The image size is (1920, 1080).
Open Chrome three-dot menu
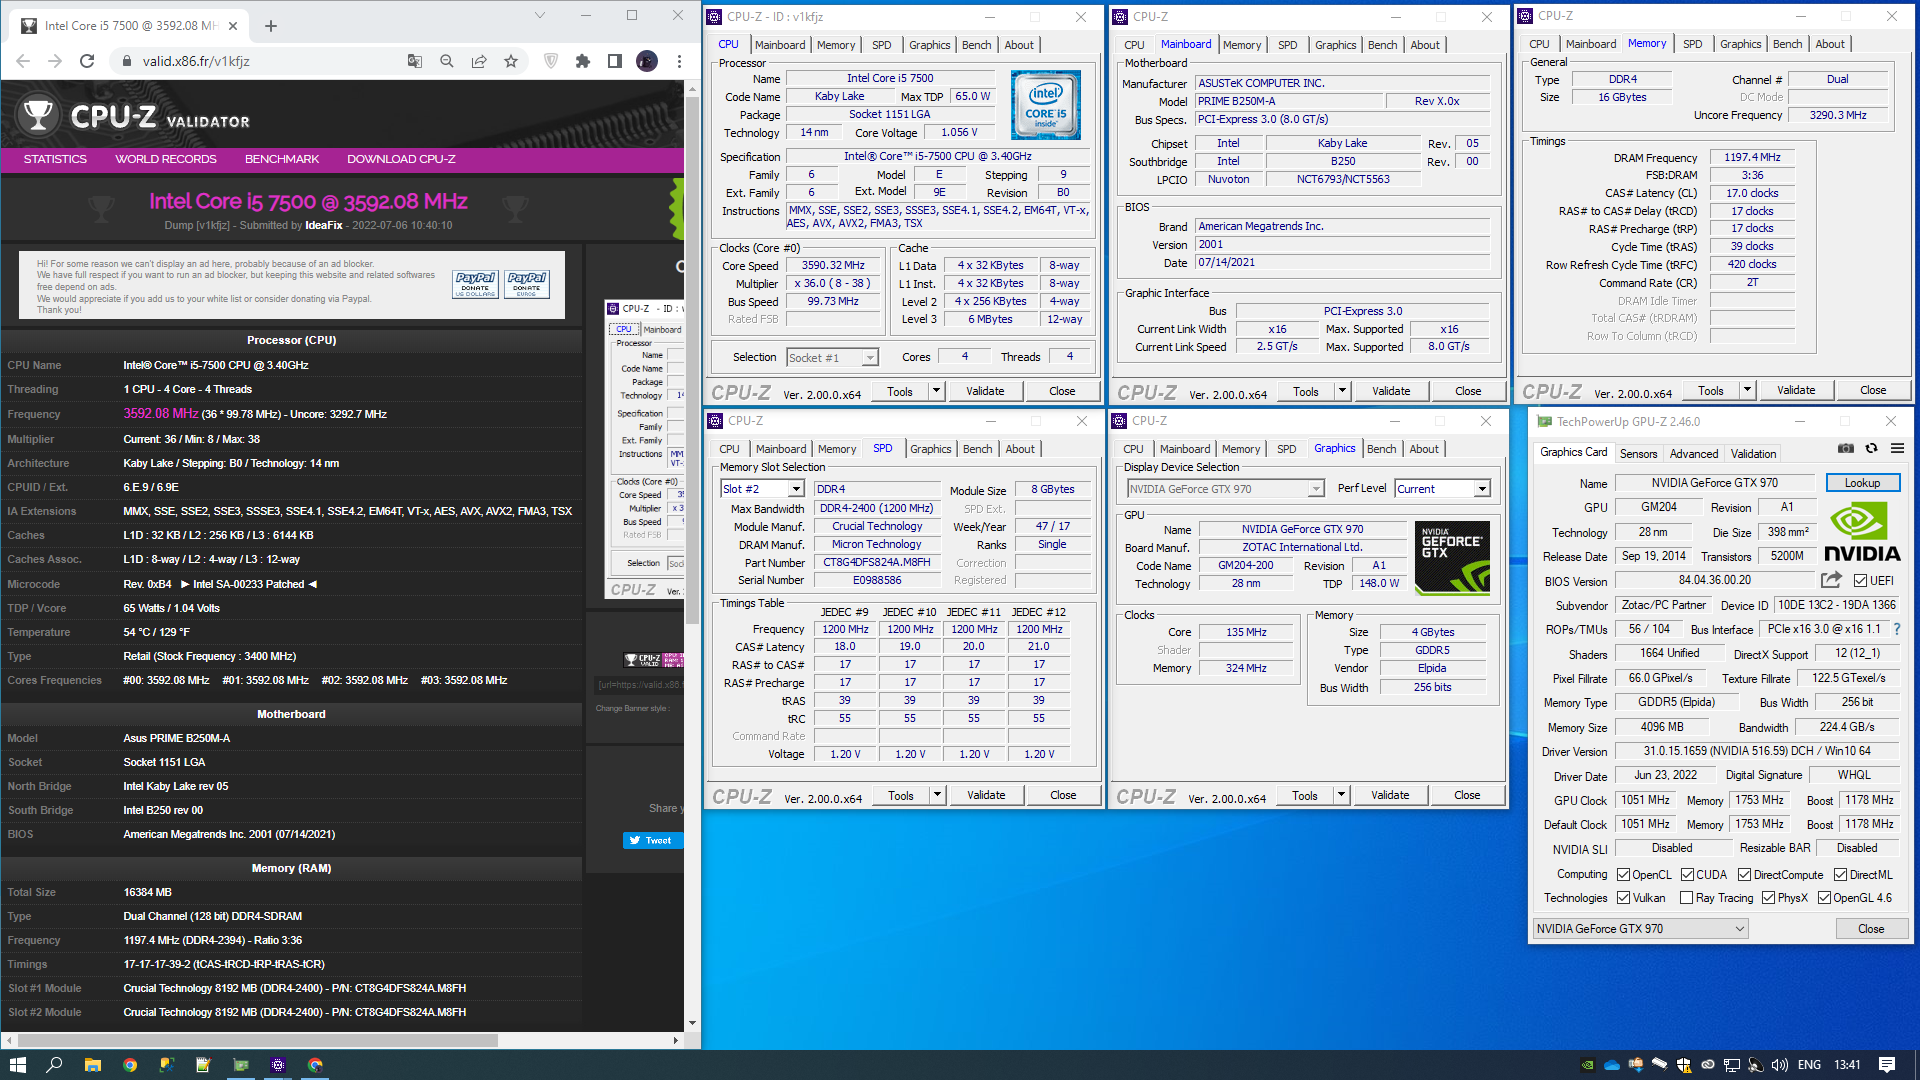click(679, 61)
